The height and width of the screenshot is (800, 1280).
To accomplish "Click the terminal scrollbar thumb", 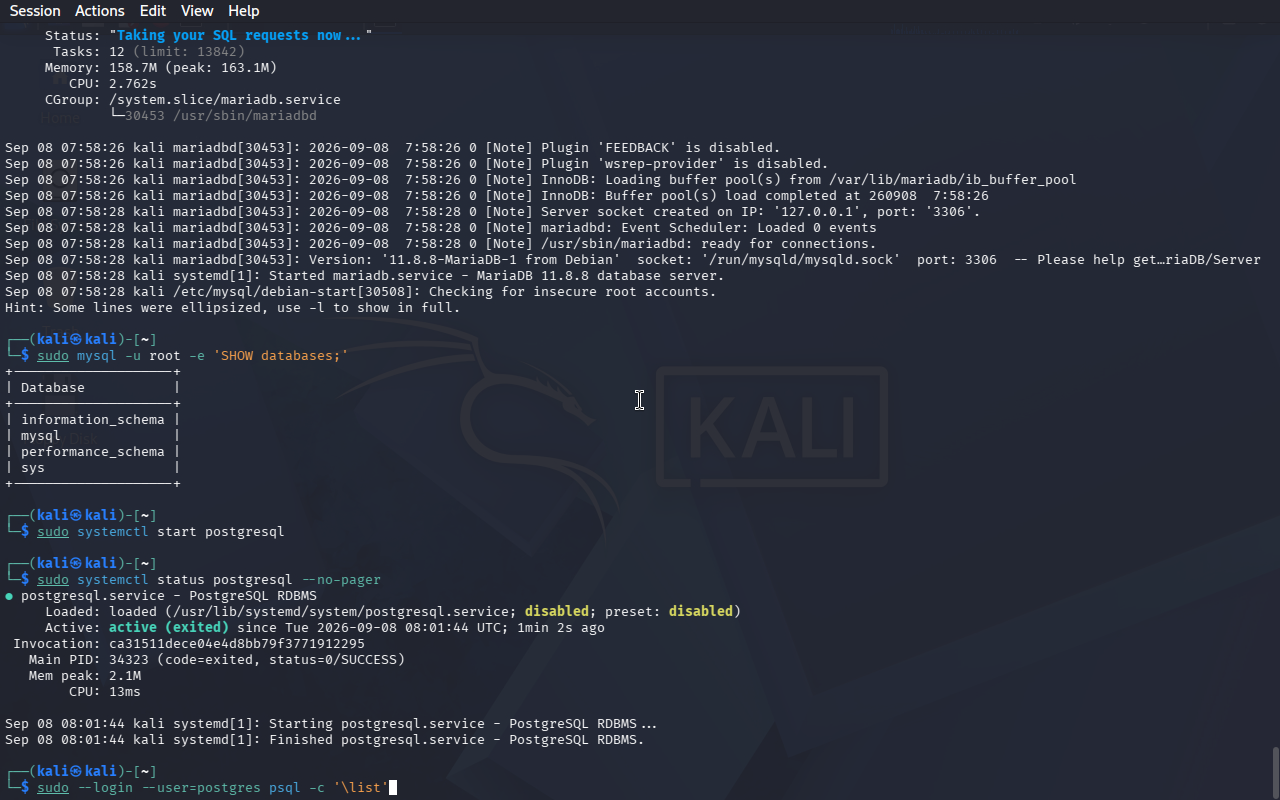I will pos(1275,771).
